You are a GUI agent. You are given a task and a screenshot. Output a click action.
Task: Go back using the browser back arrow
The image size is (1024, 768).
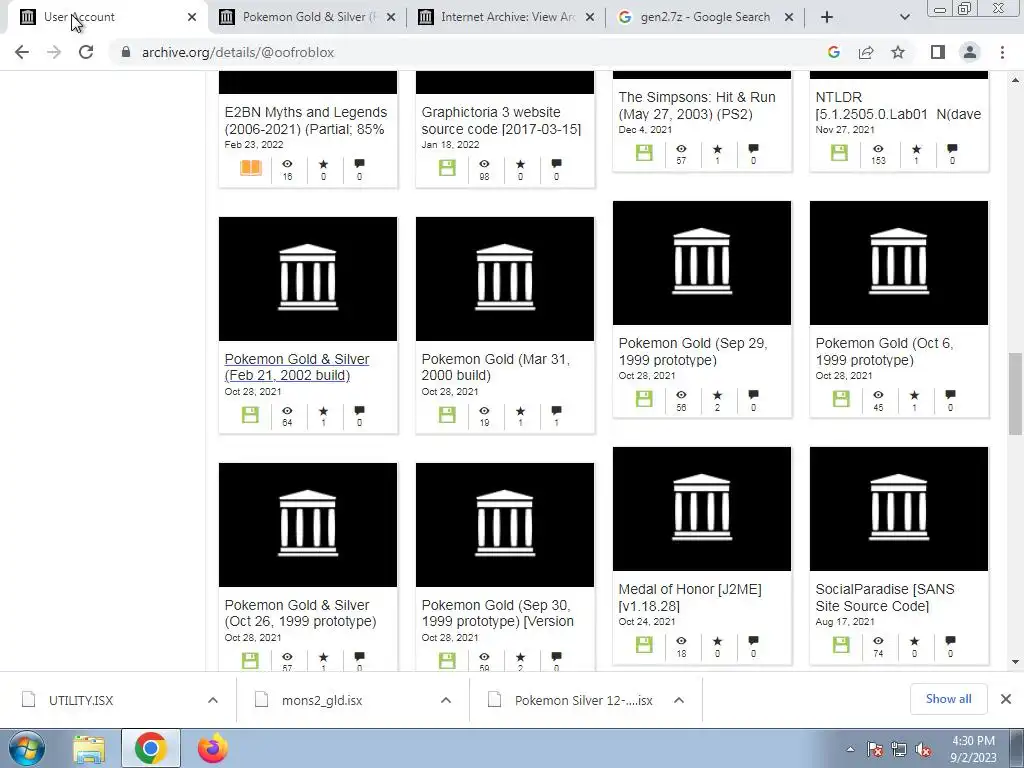coord(22,52)
